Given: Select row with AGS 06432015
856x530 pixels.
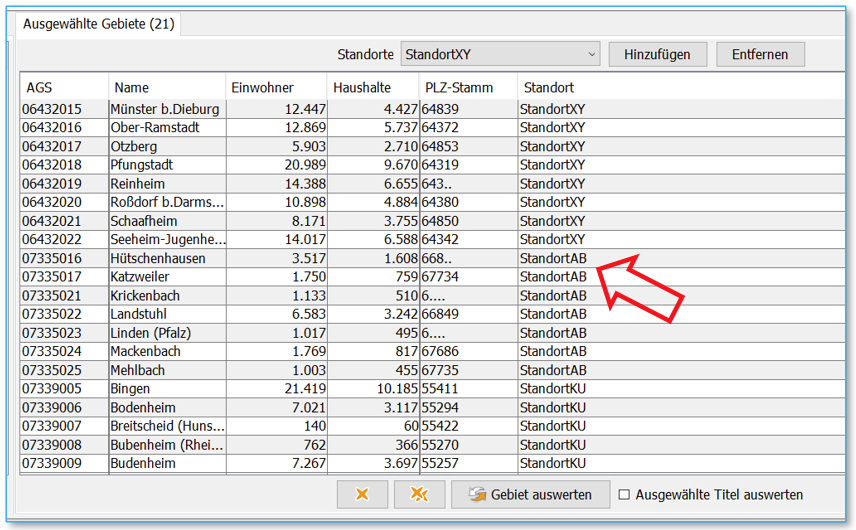Looking at the screenshot, I should pyautogui.click(x=63, y=109).
